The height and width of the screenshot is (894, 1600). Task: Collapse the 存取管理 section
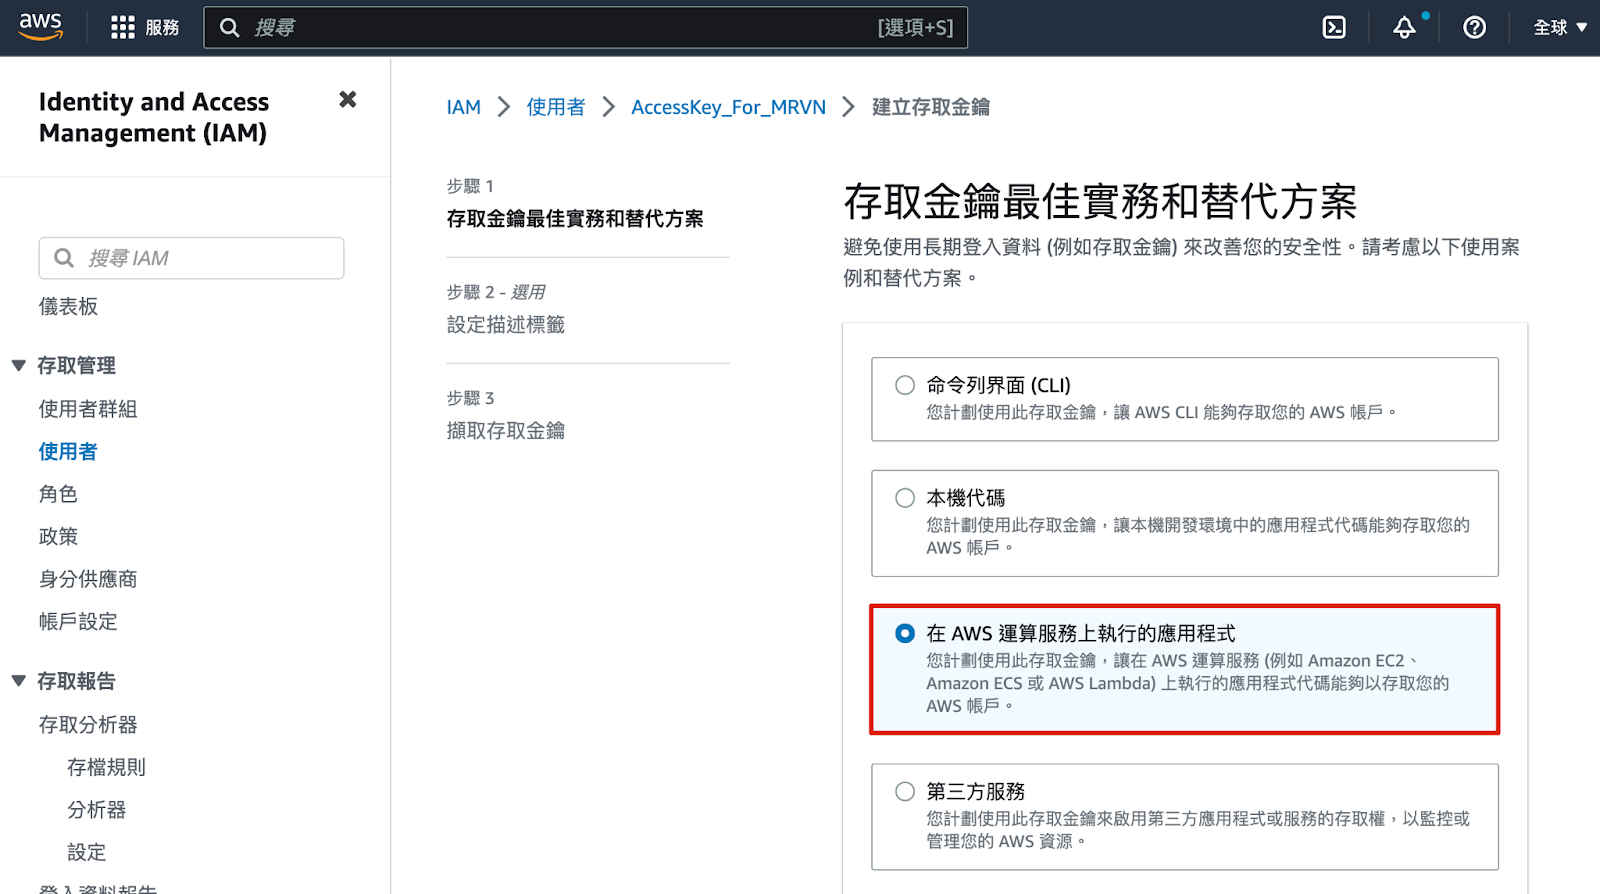coord(19,366)
